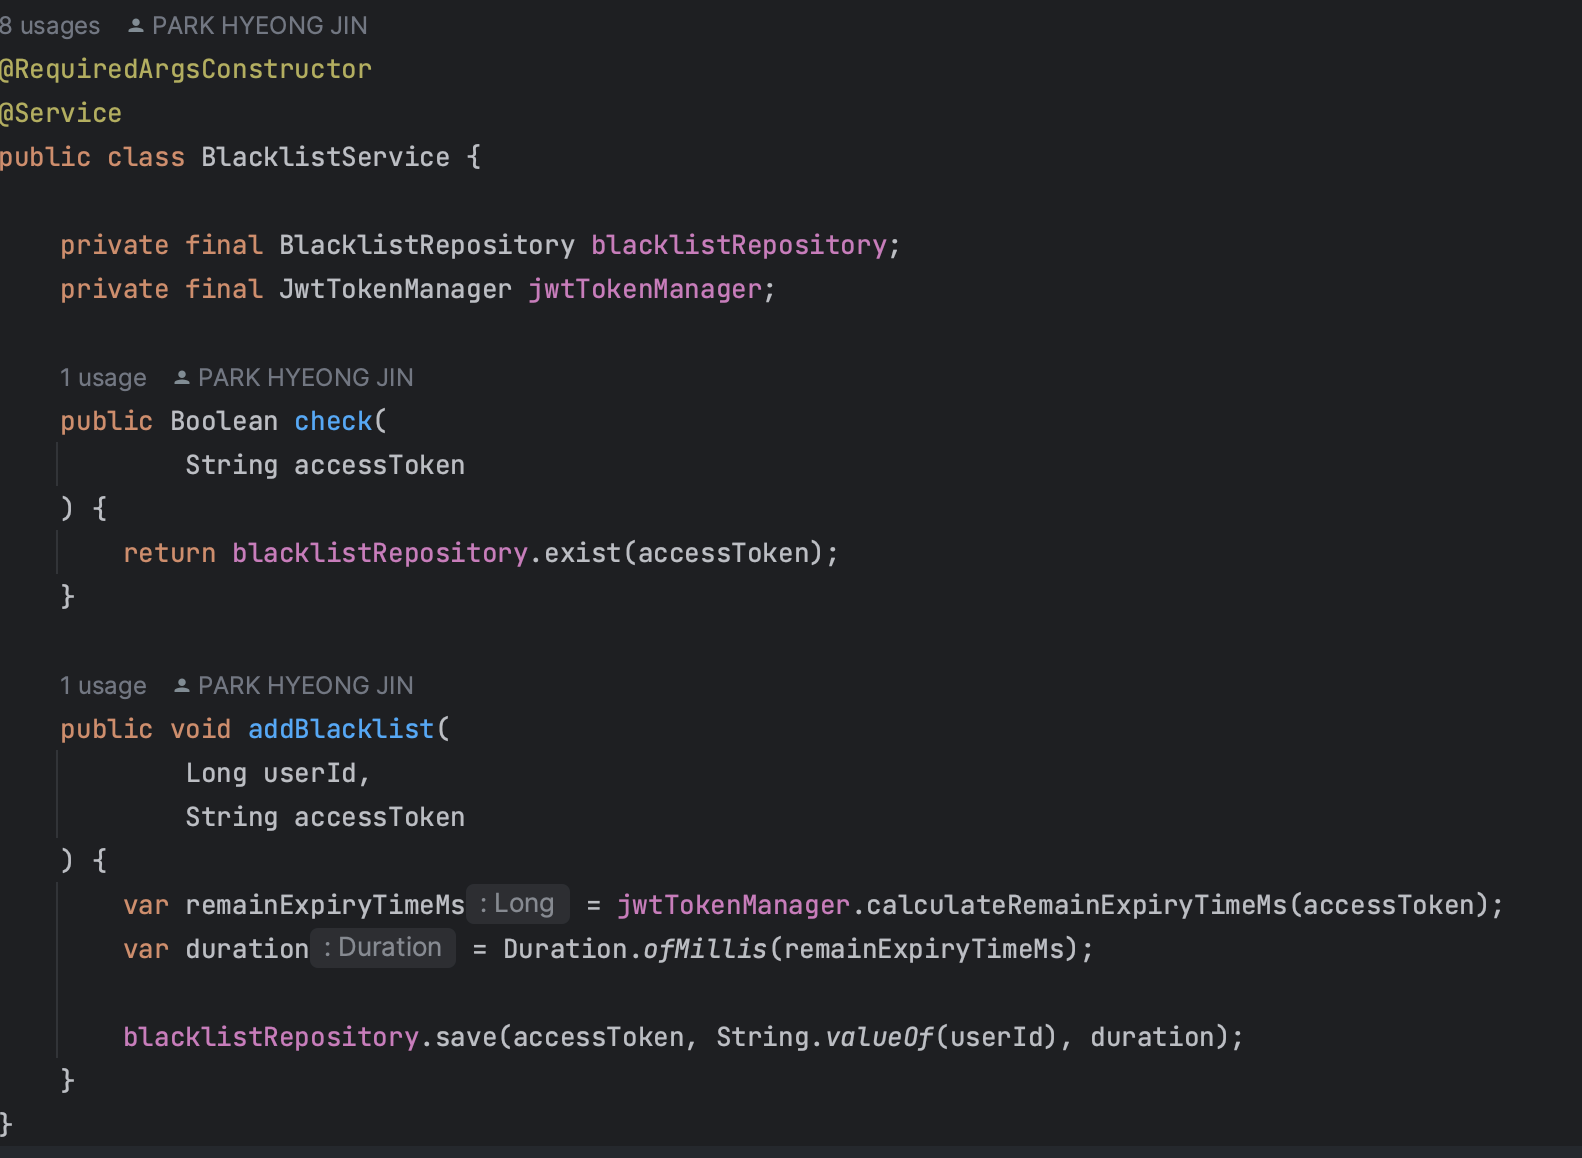Screen dimensions: 1582x1158
Task: Click the BlacklistRepository type in field declaration
Action: [427, 245]
